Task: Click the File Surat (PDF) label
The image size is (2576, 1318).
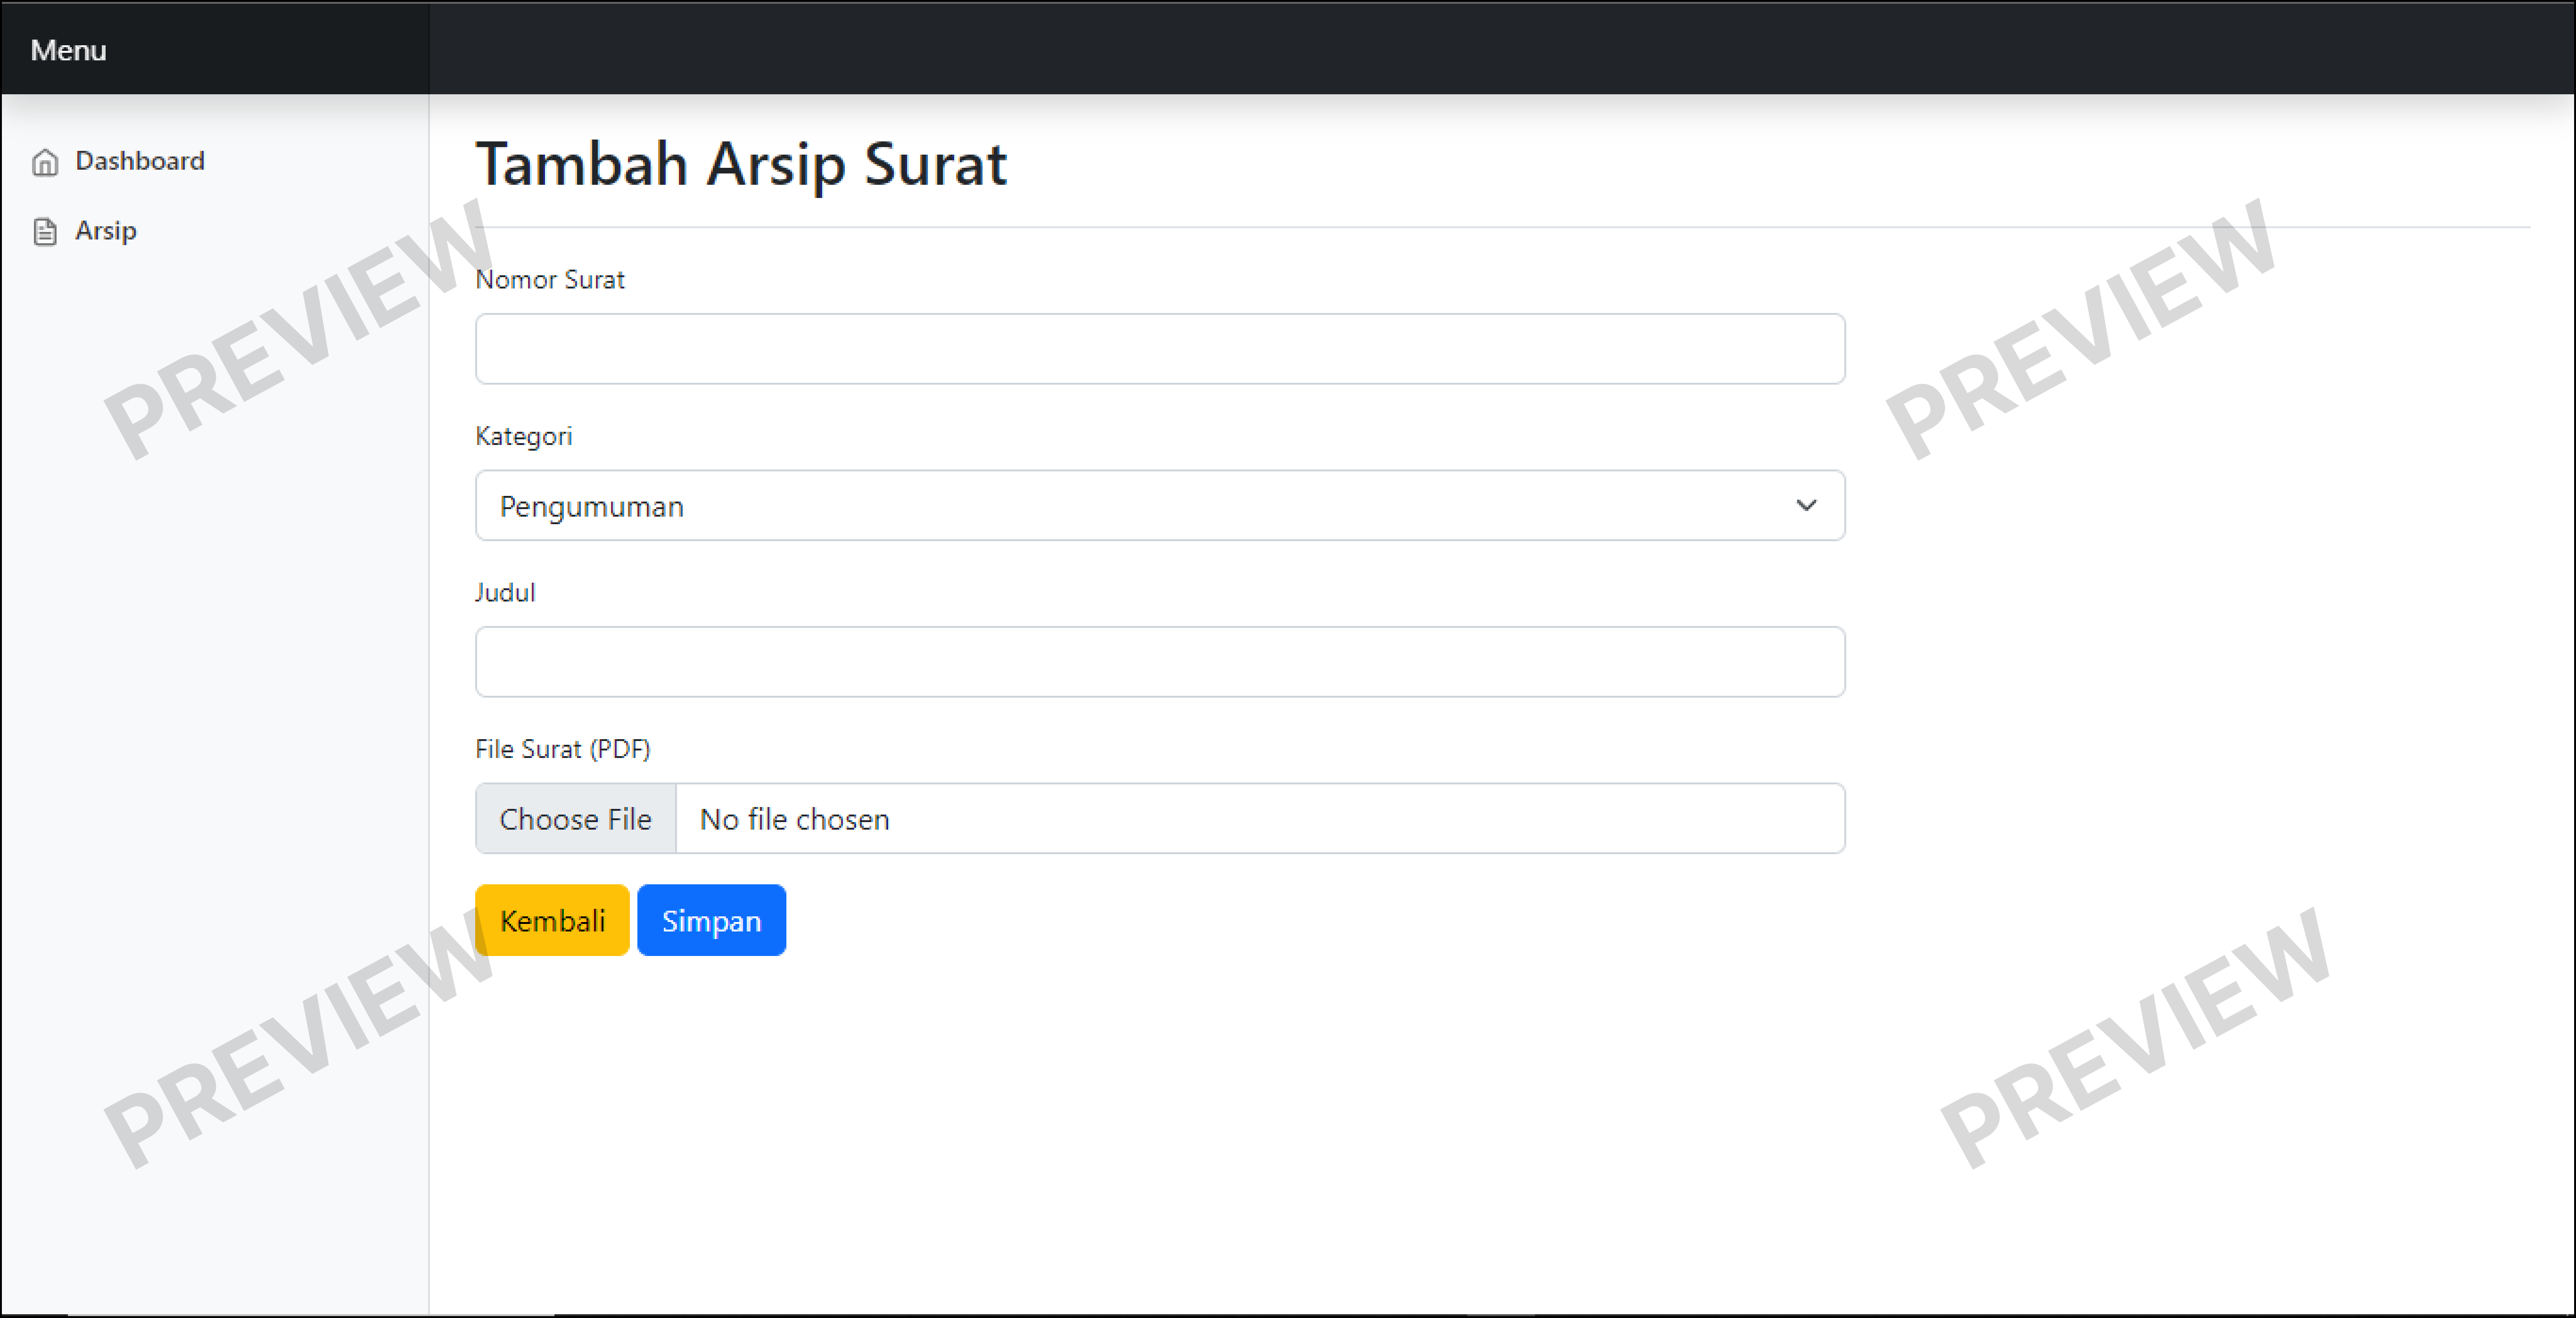Action: [563, 749]
